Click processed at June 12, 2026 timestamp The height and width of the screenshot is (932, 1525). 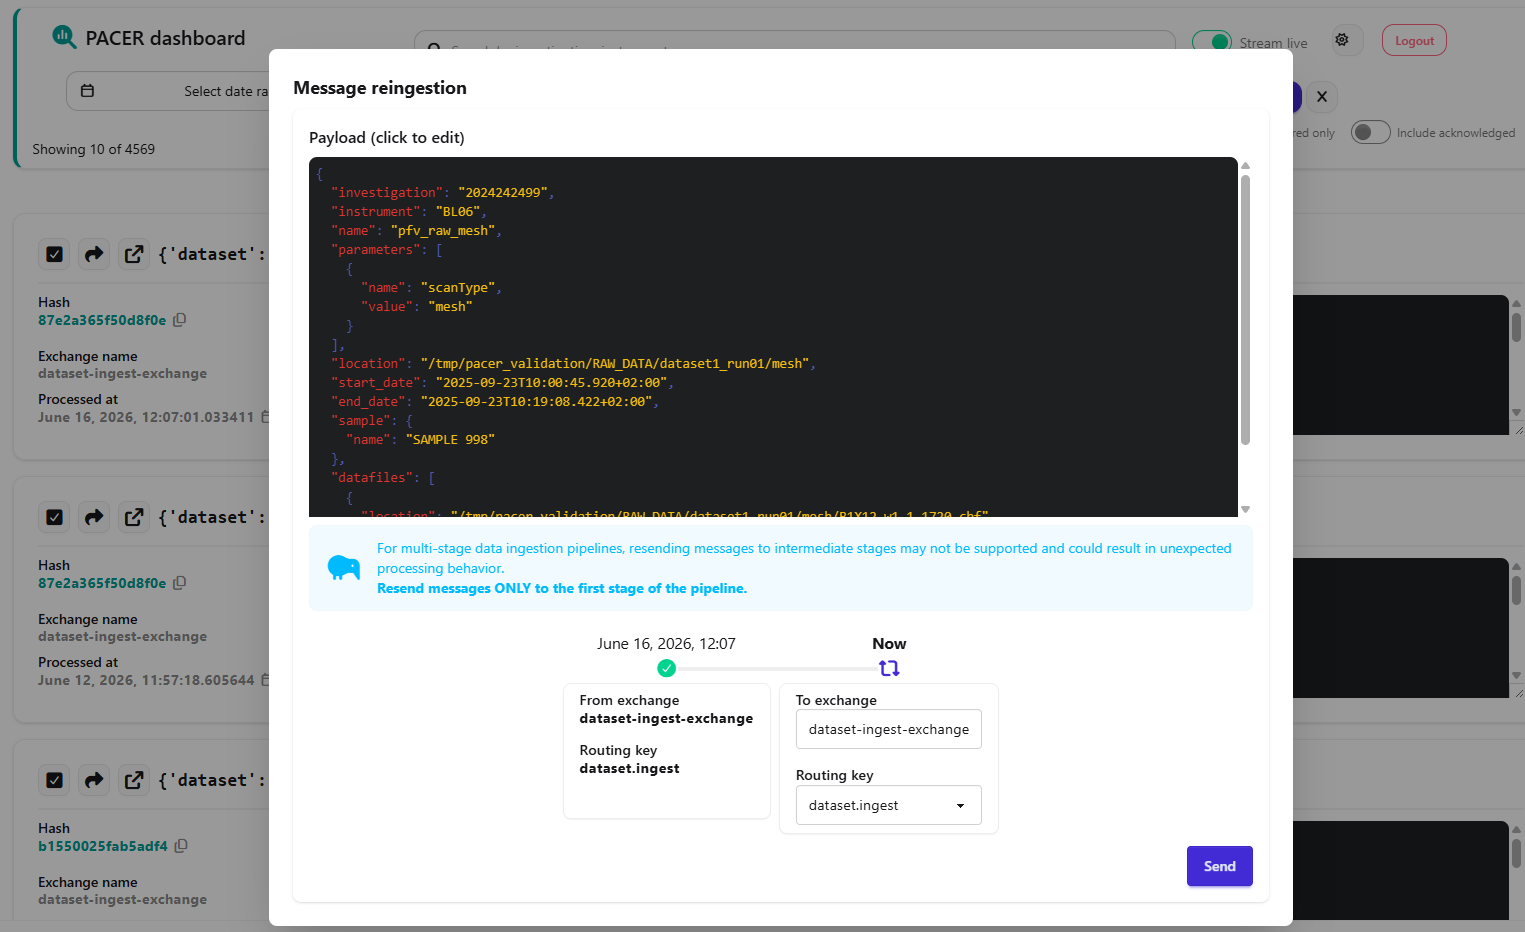(x=146, y=680)
